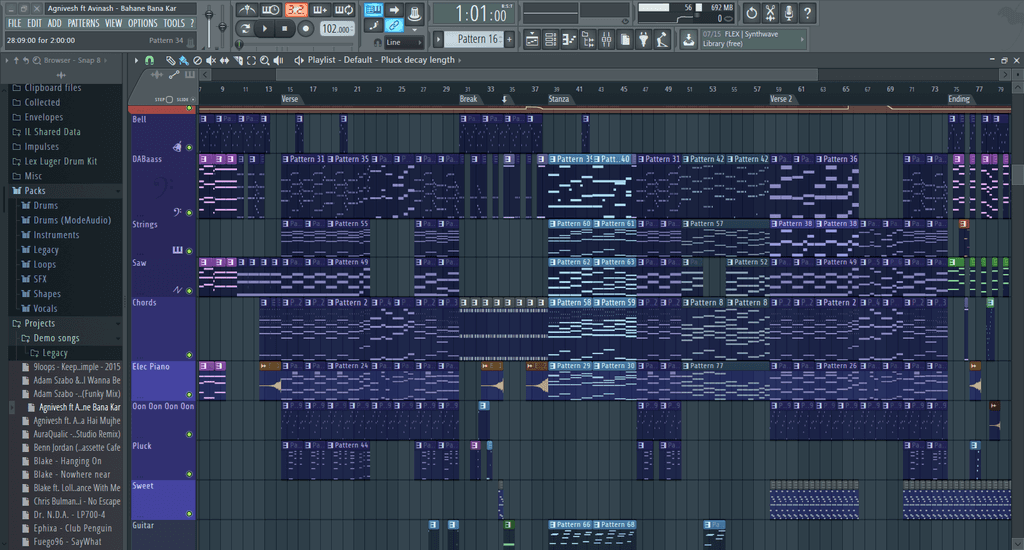
Task: Toggle the blend recording overdub icon
Action: (320, 10)
